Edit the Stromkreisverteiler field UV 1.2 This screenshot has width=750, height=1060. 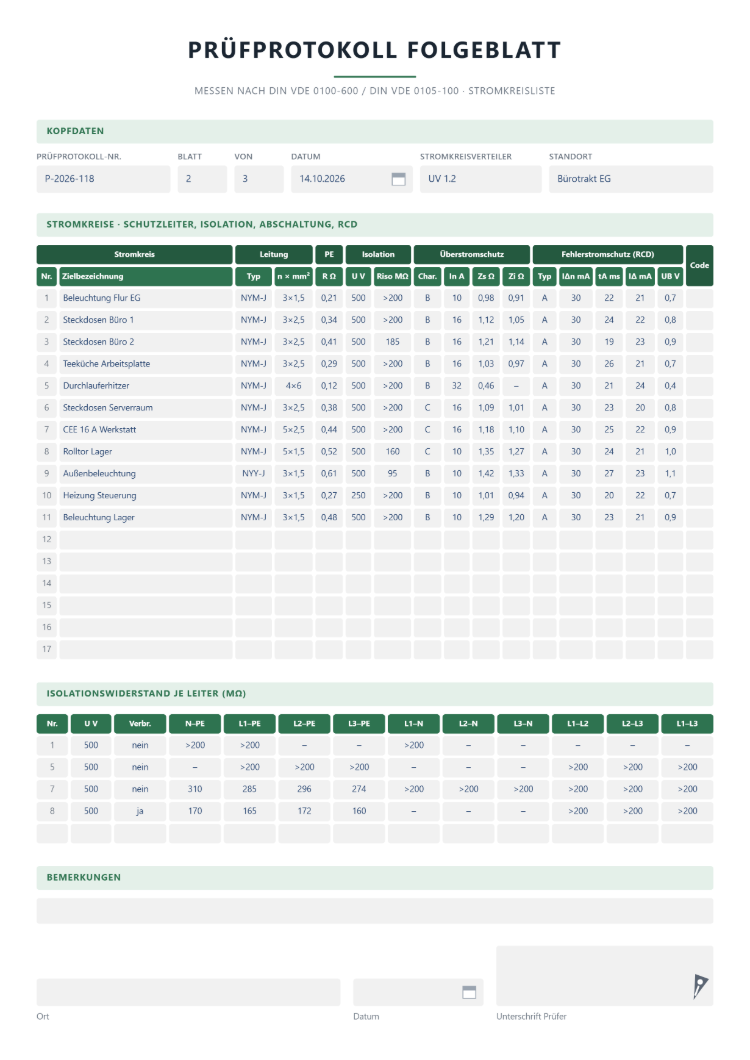click(x=481, y=179)
